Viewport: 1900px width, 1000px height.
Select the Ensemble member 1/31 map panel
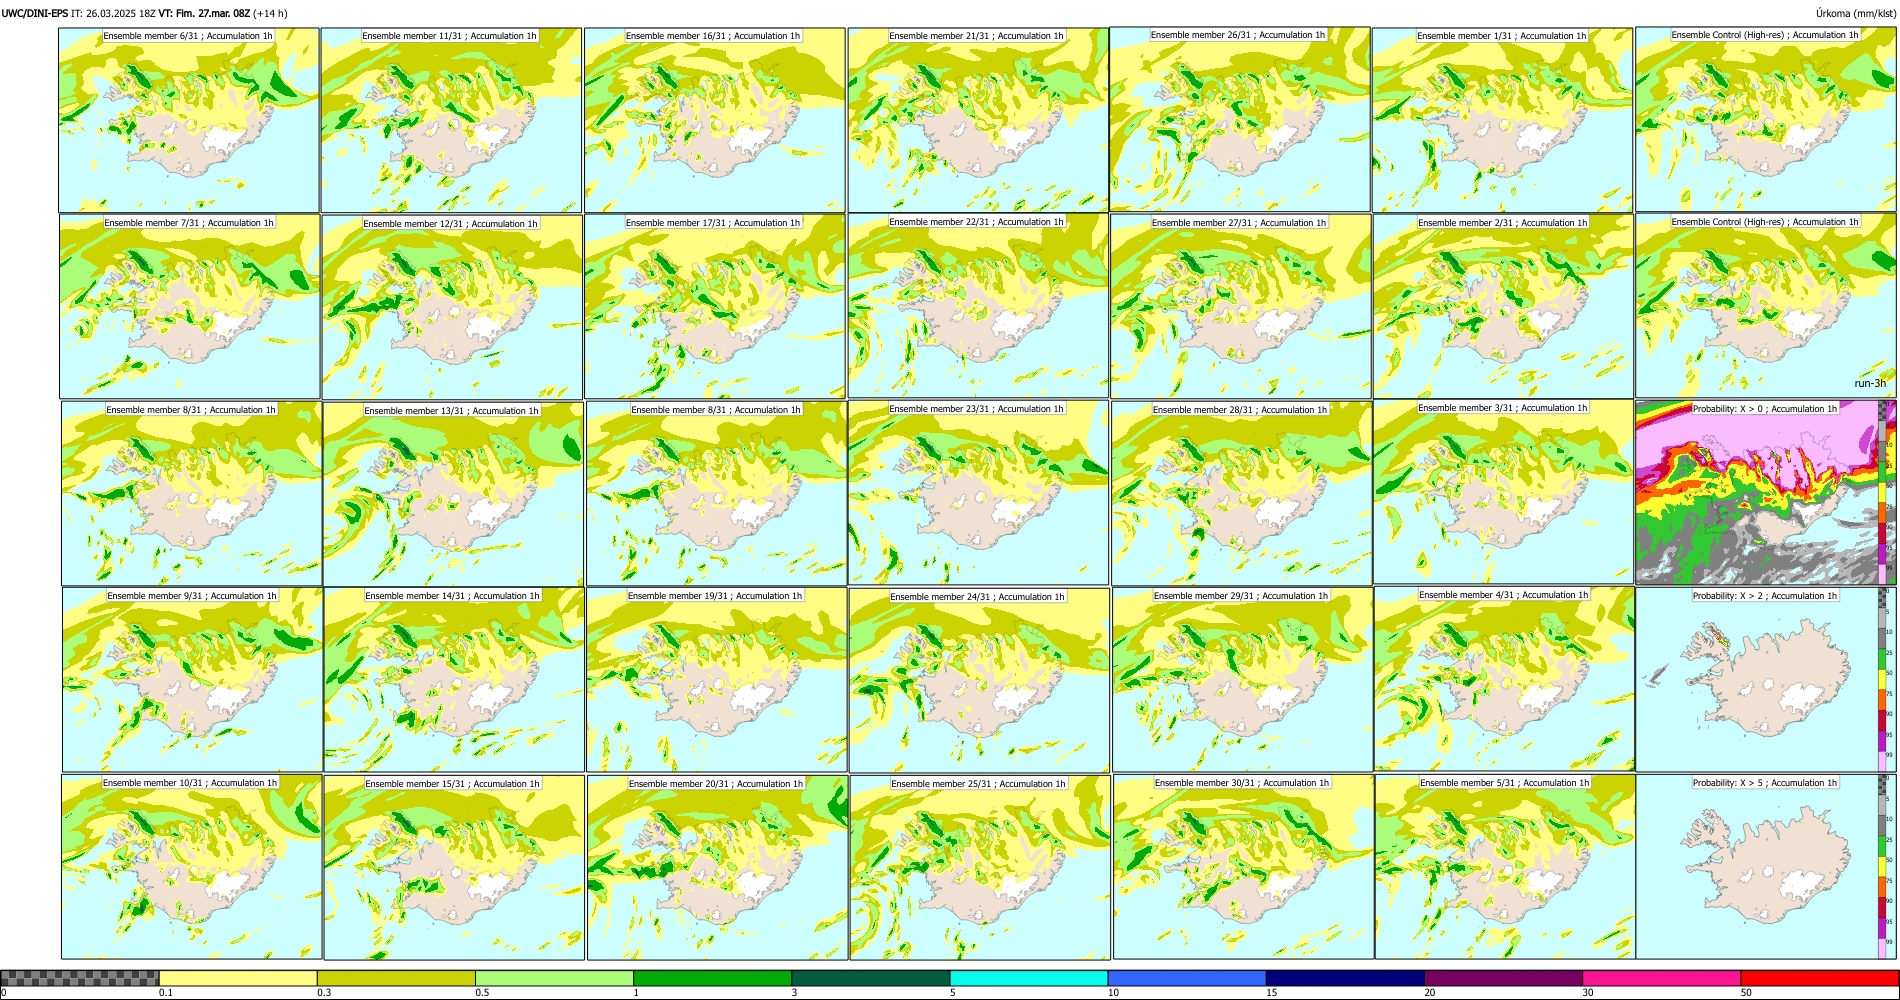coord(1502,120)
